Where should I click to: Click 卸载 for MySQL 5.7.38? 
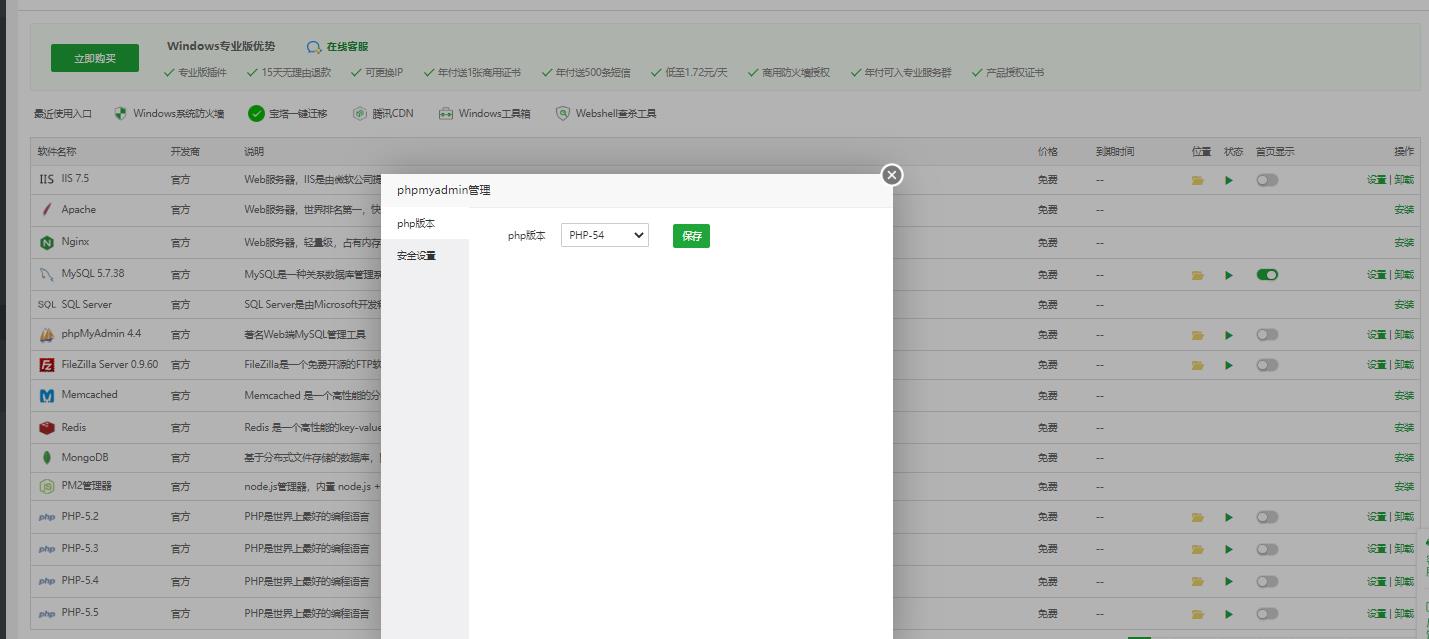1404,275
